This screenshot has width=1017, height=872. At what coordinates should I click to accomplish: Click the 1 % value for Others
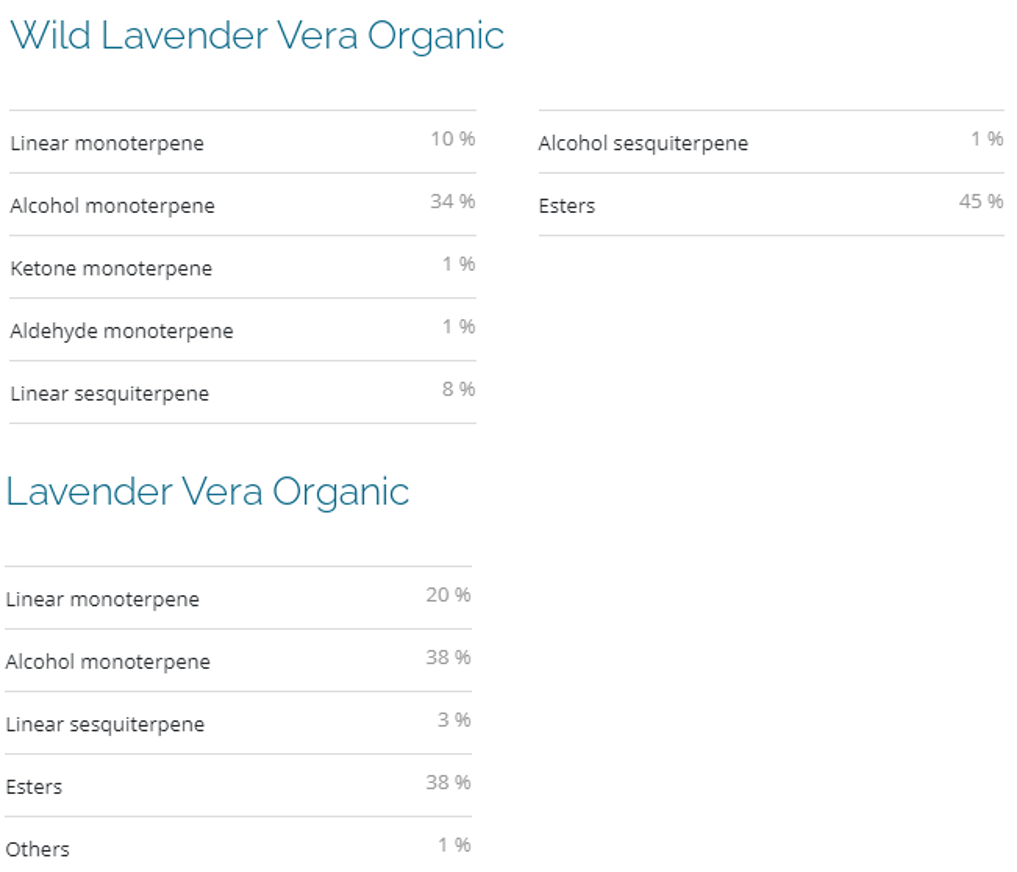453,845
